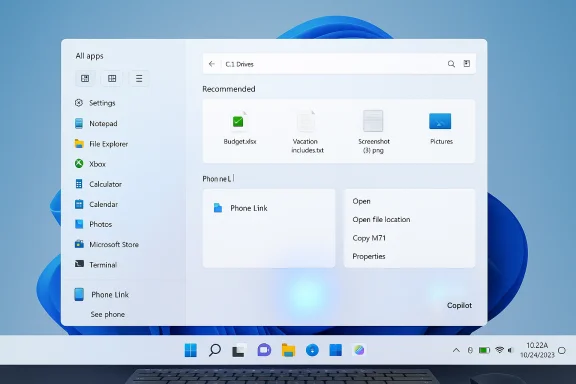Click the Copilot link in the panel

click(459, 305)
